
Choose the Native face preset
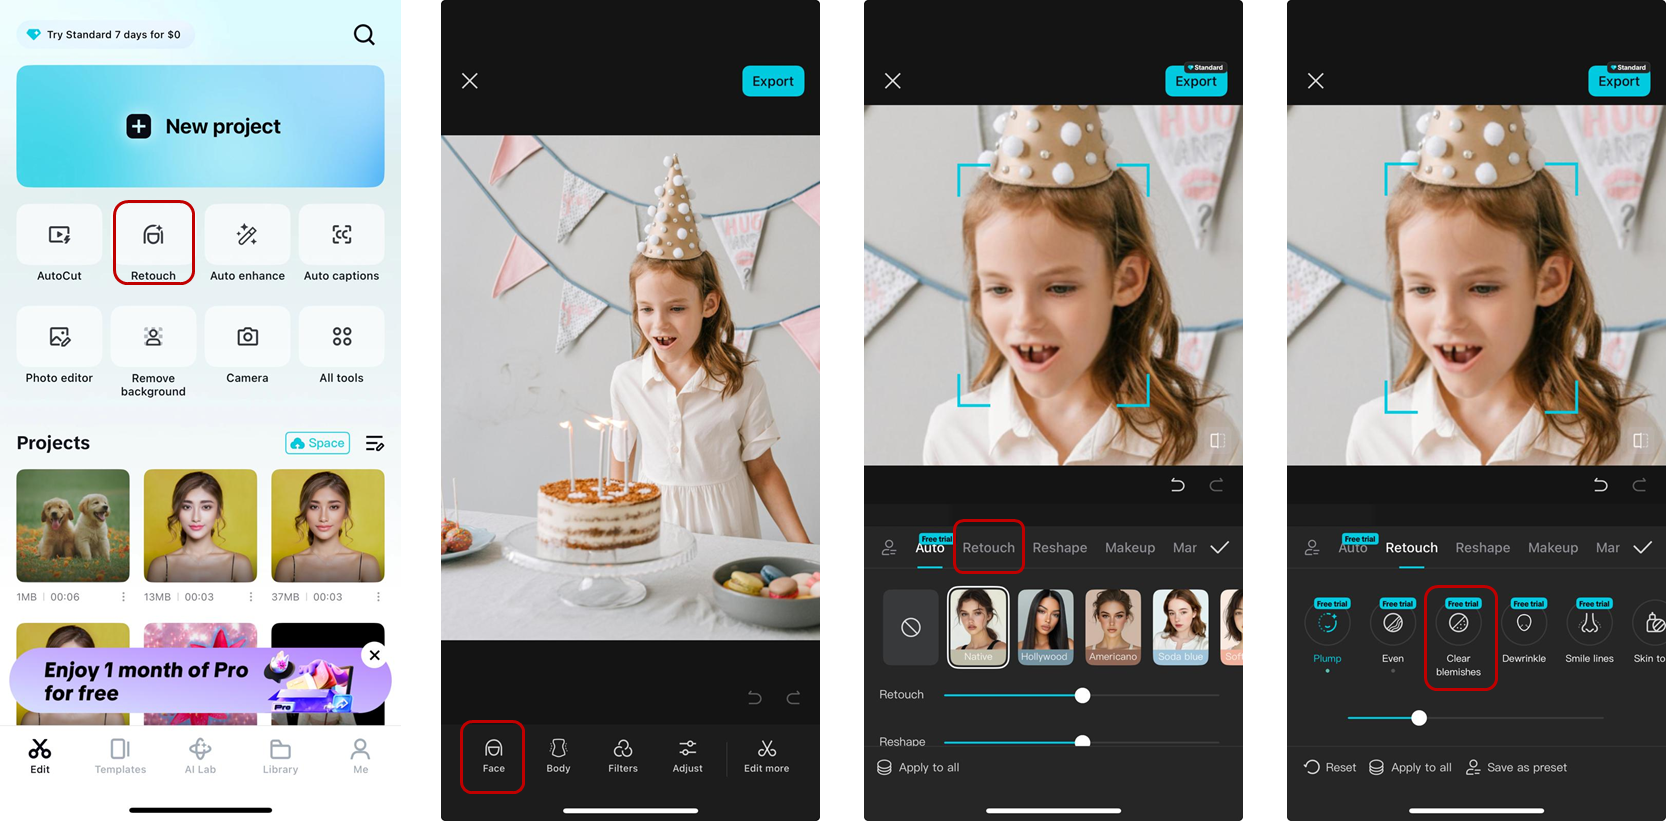pyautogui.click(x=978, y=627)
